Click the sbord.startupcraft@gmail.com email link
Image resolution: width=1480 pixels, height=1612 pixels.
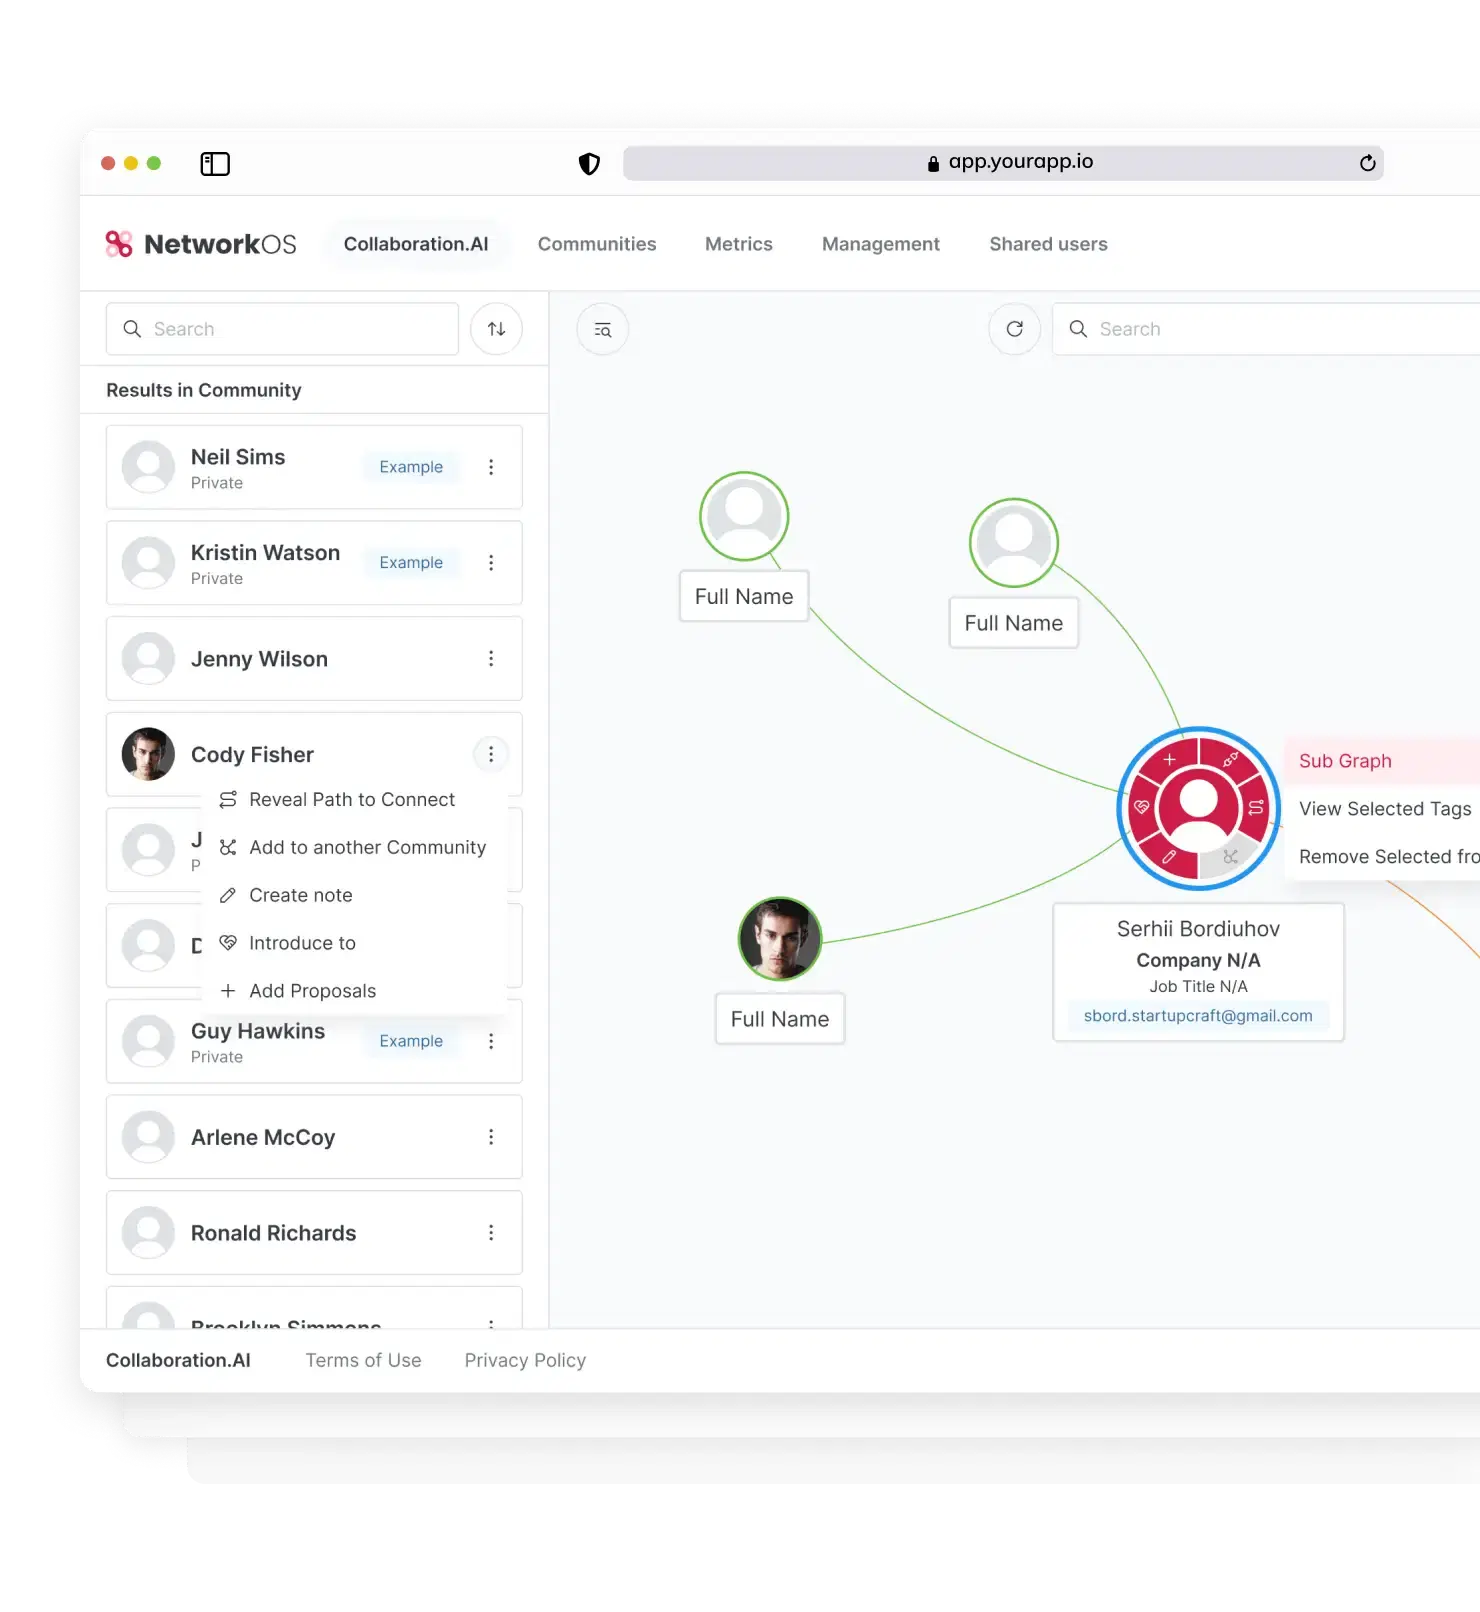tap(1197, 1016)
